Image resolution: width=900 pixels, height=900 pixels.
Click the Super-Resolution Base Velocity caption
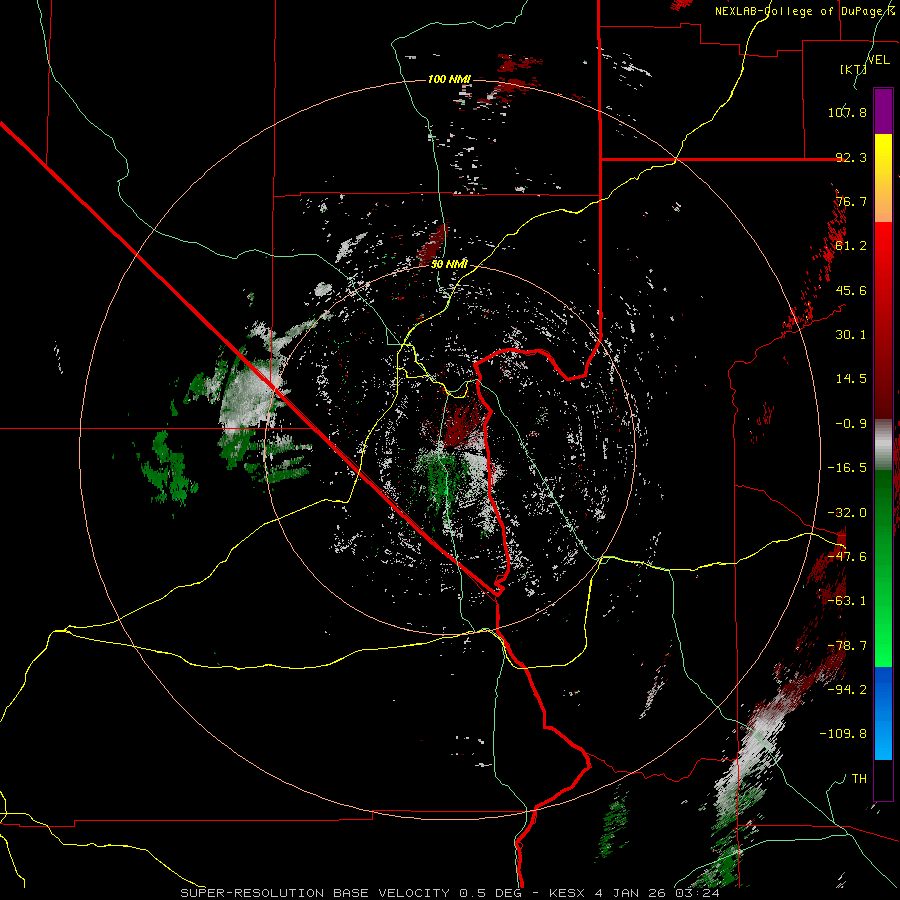(449, 893)
